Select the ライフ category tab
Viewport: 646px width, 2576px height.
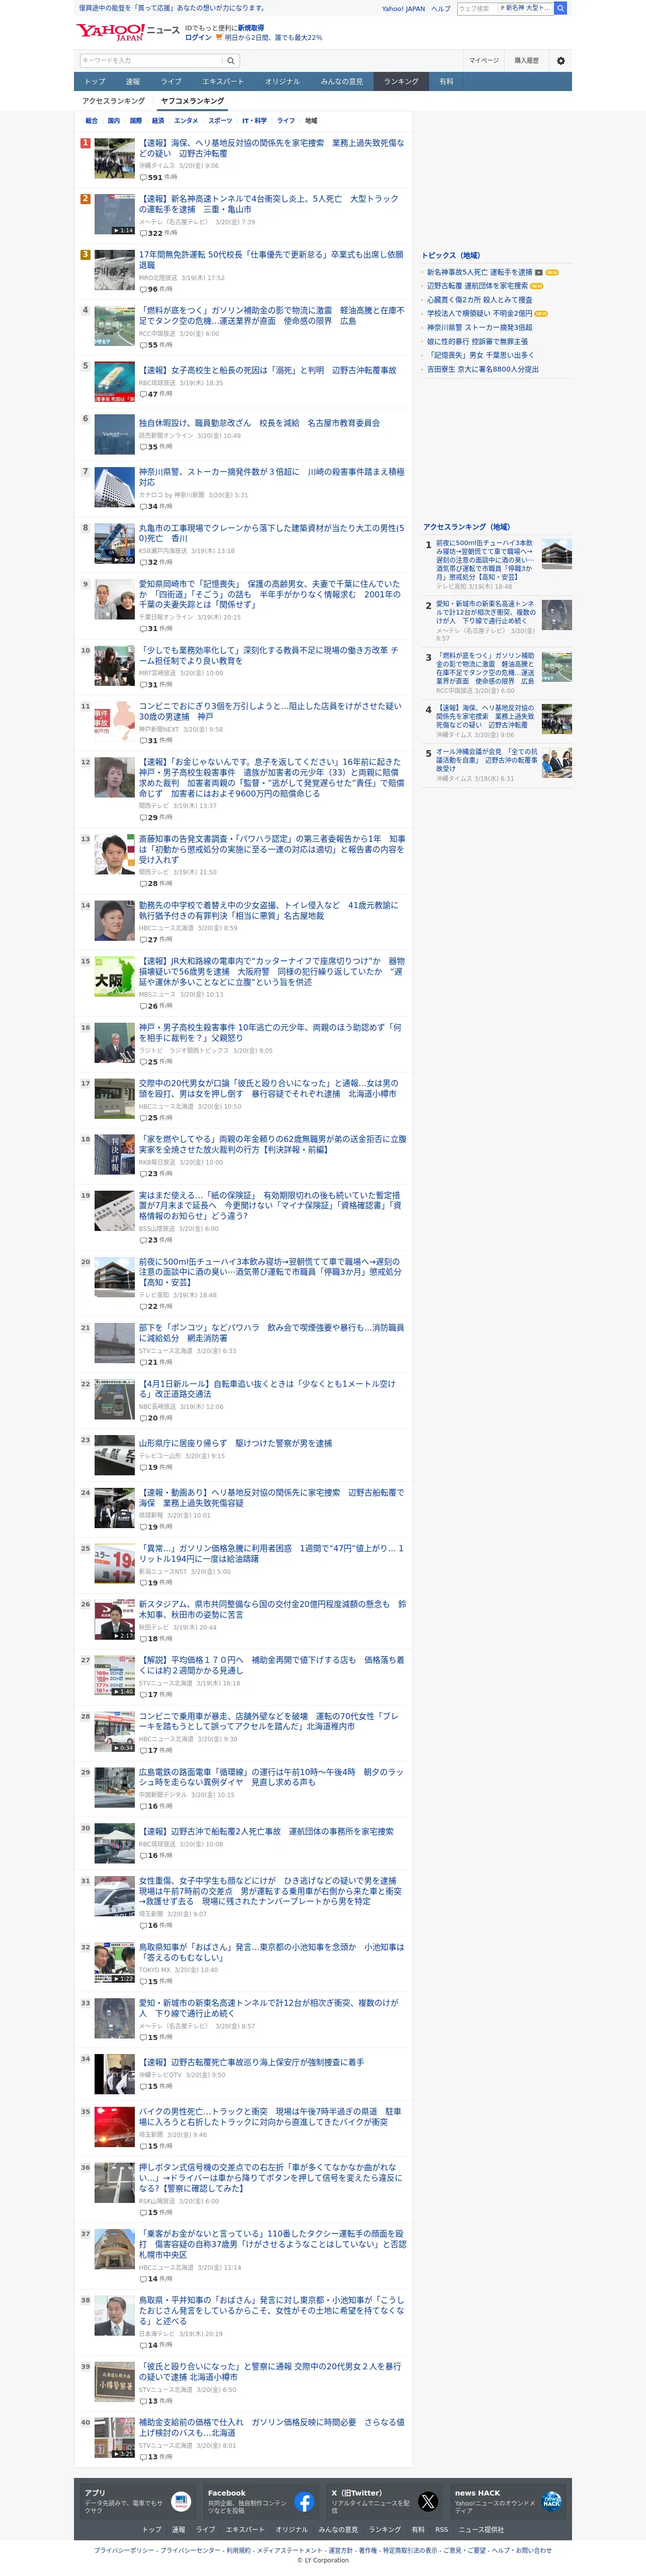point(285,120)
